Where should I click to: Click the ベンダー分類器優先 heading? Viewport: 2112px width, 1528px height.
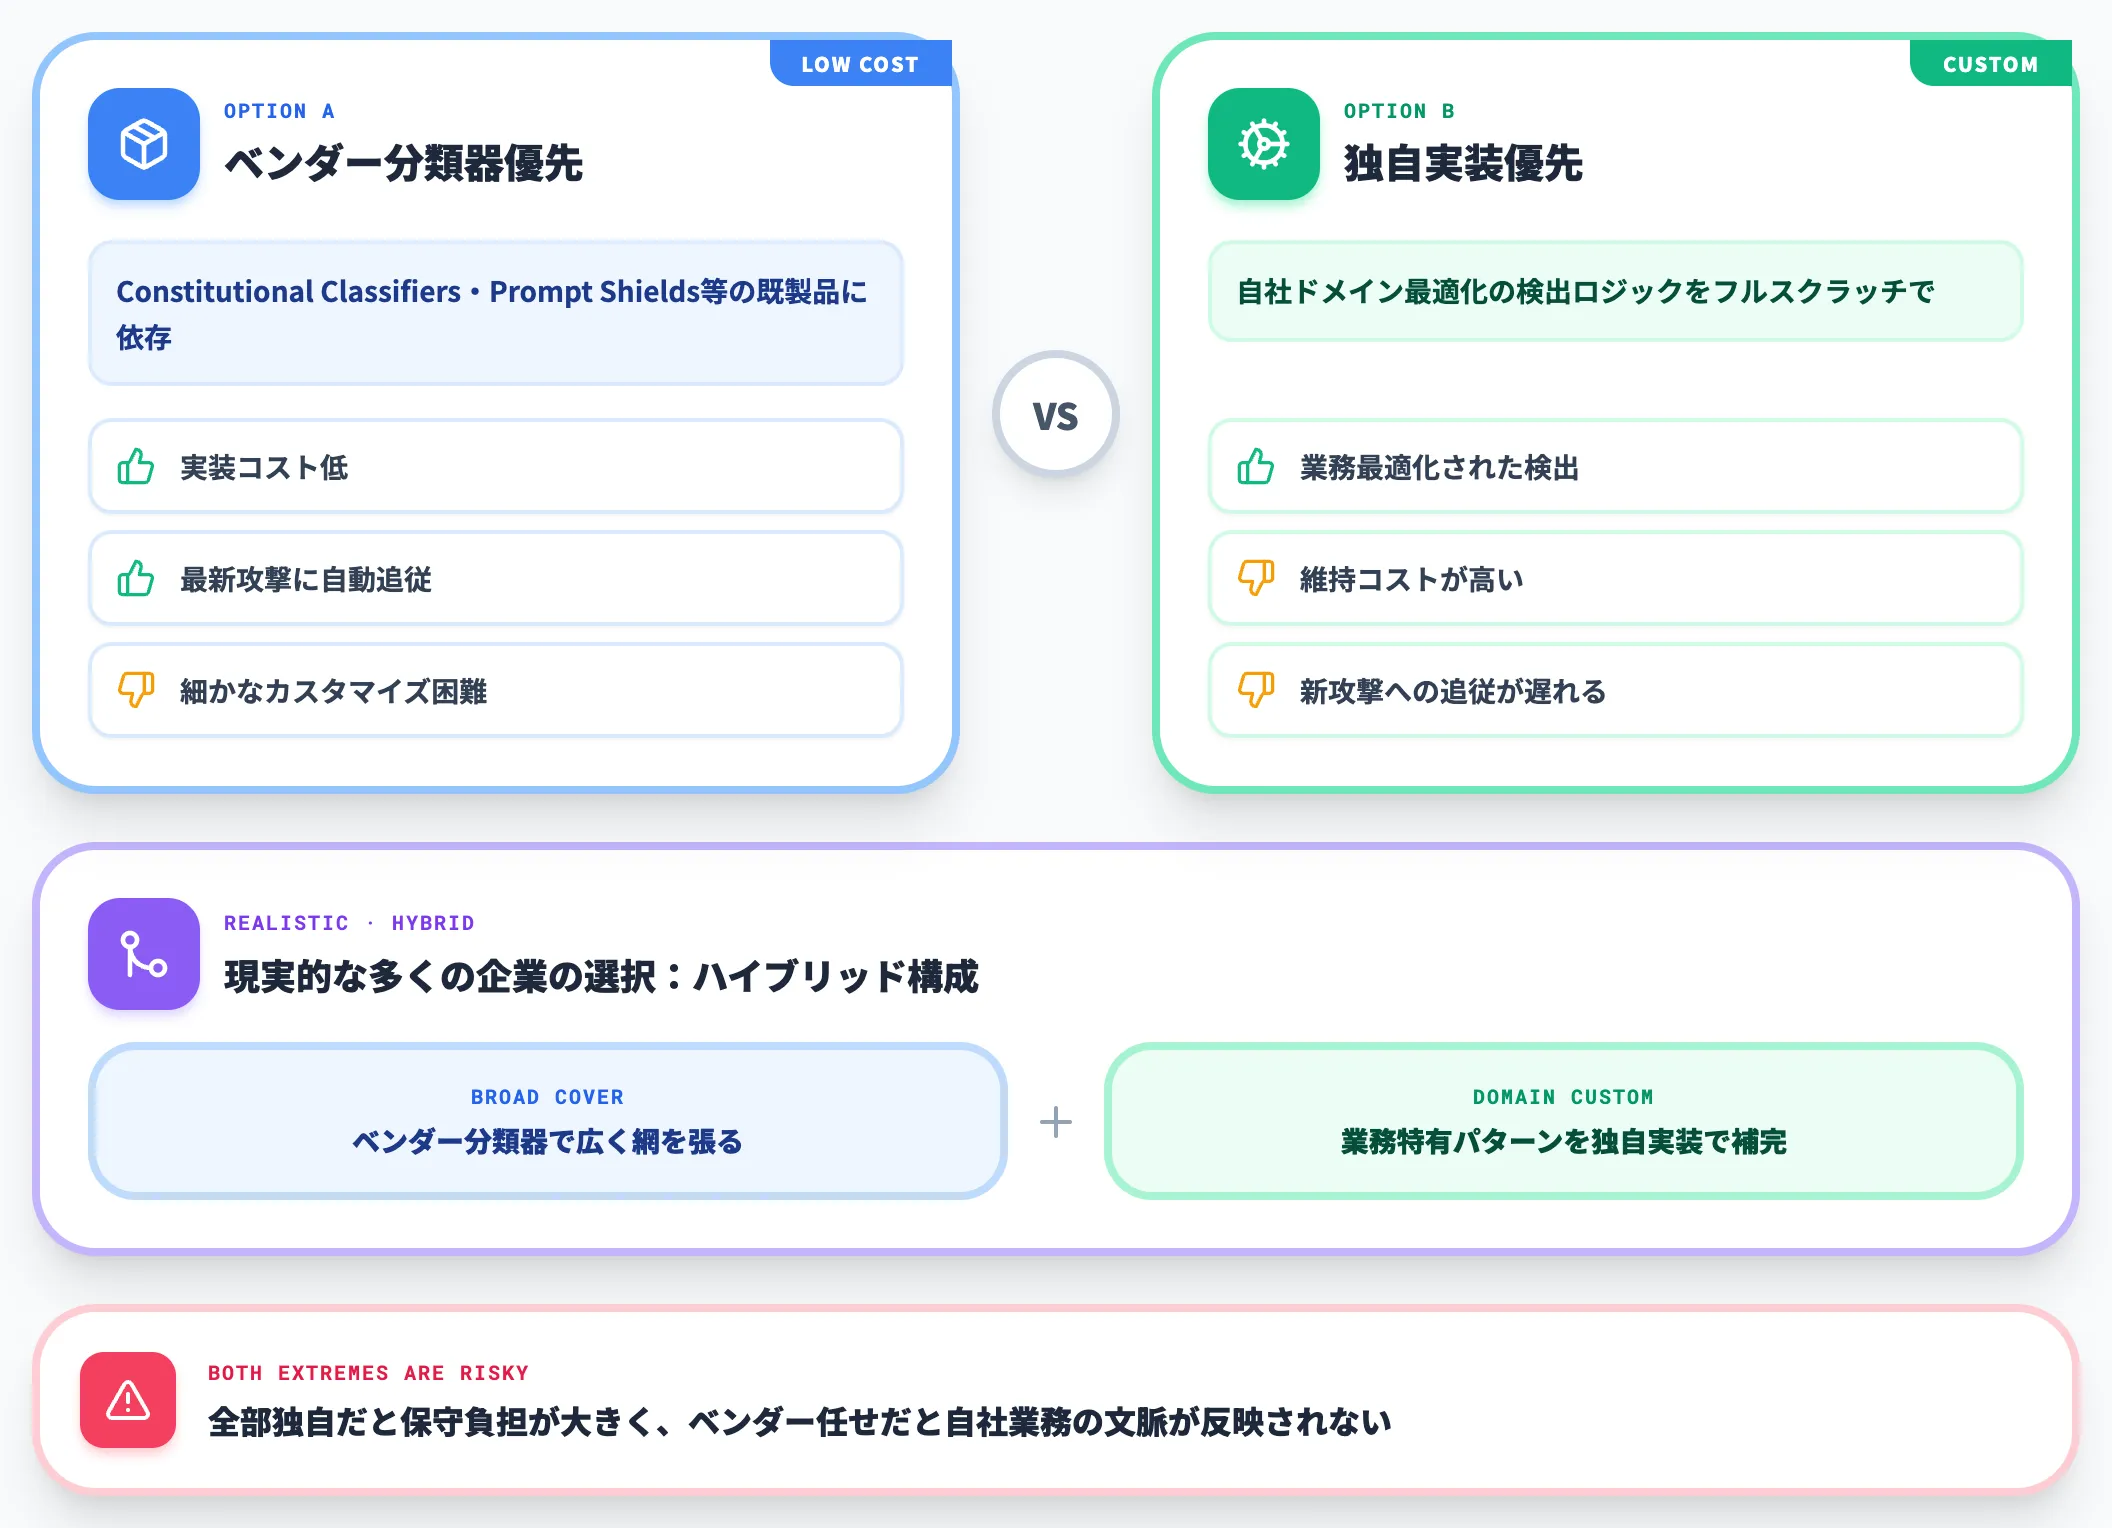click(403, 164)
